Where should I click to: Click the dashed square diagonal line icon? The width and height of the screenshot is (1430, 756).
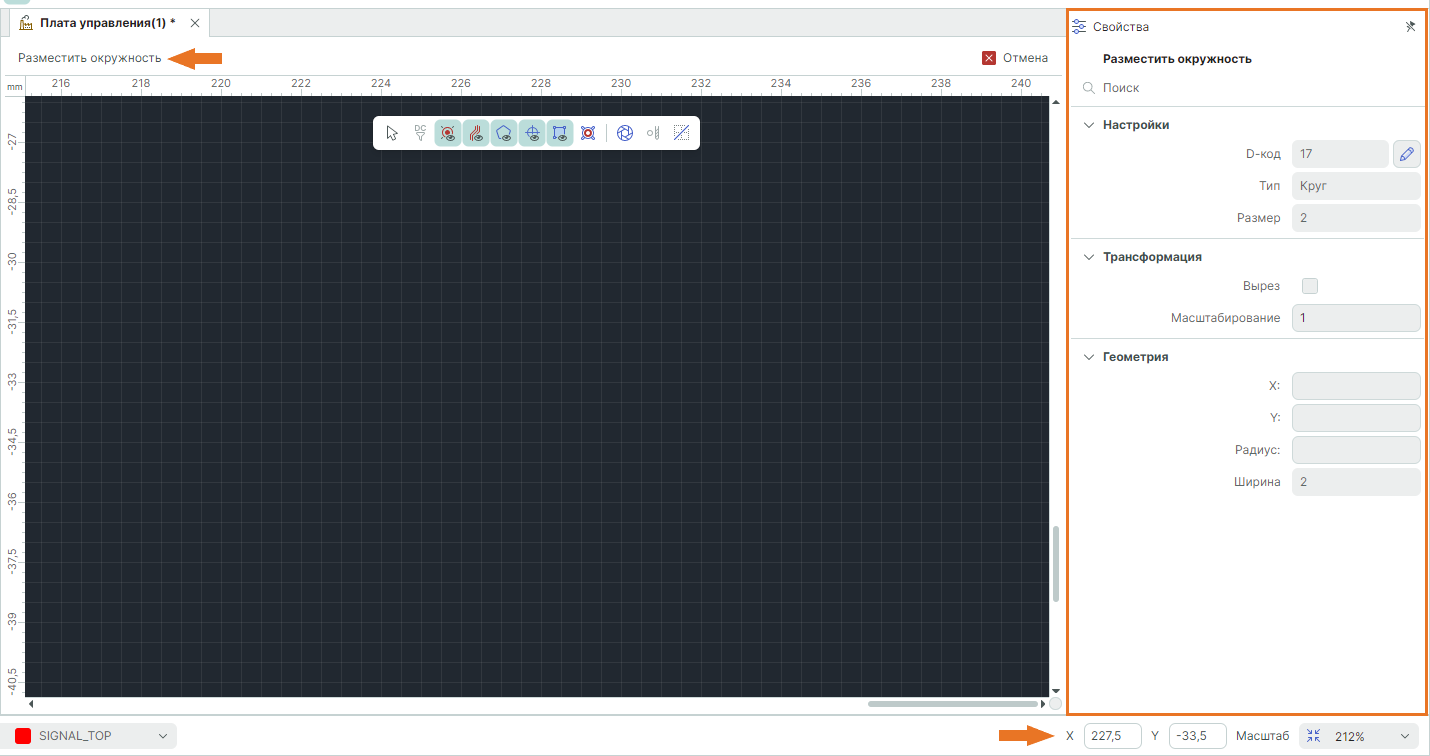click(681, 133)
